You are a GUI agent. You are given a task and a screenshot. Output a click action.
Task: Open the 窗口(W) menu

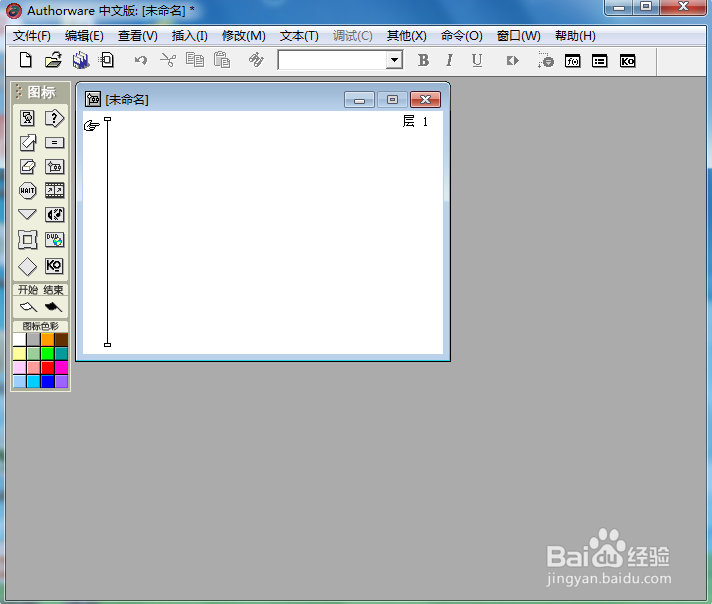pos(519,36)
